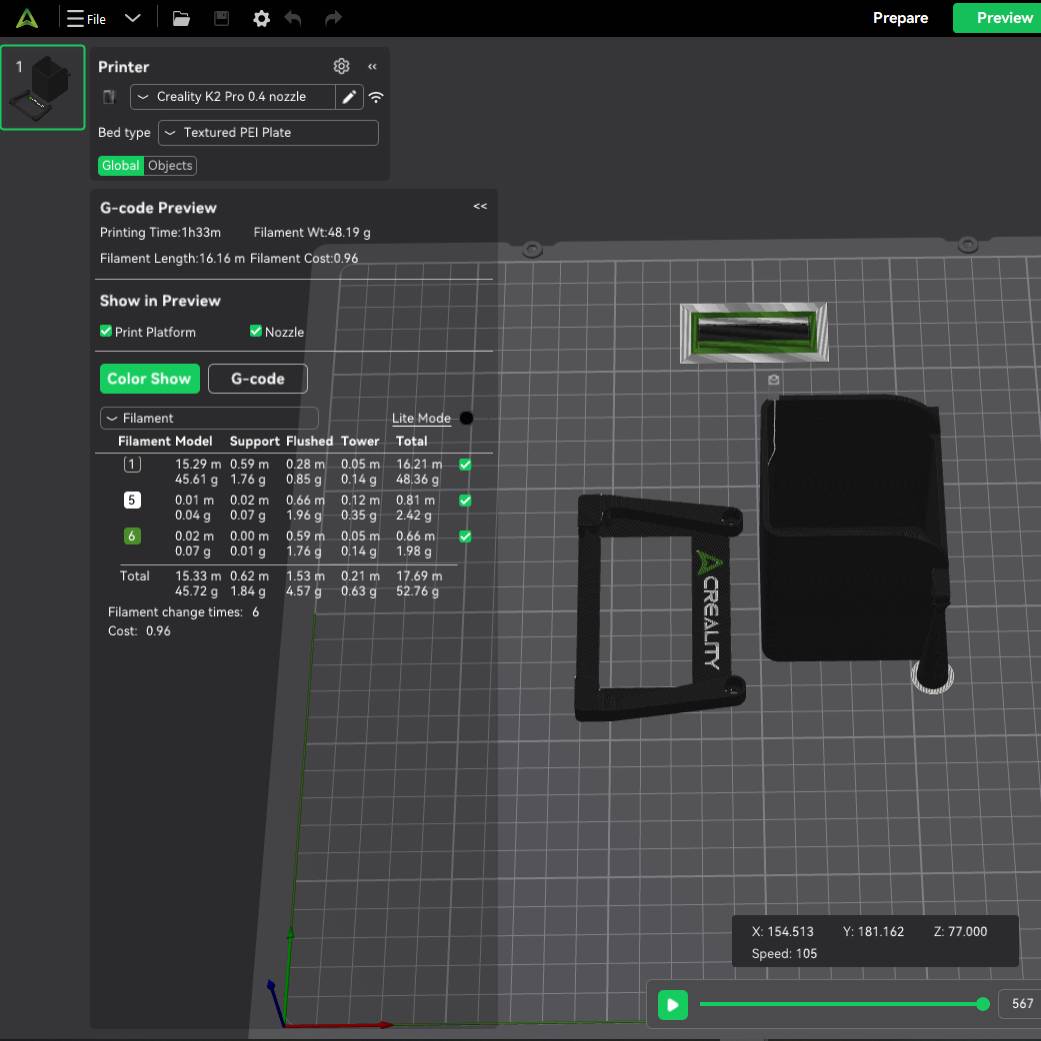Screen dimensions: 1041x1041
Task: Click the WiFi icon next to the printer
Action: pos(375,97)
